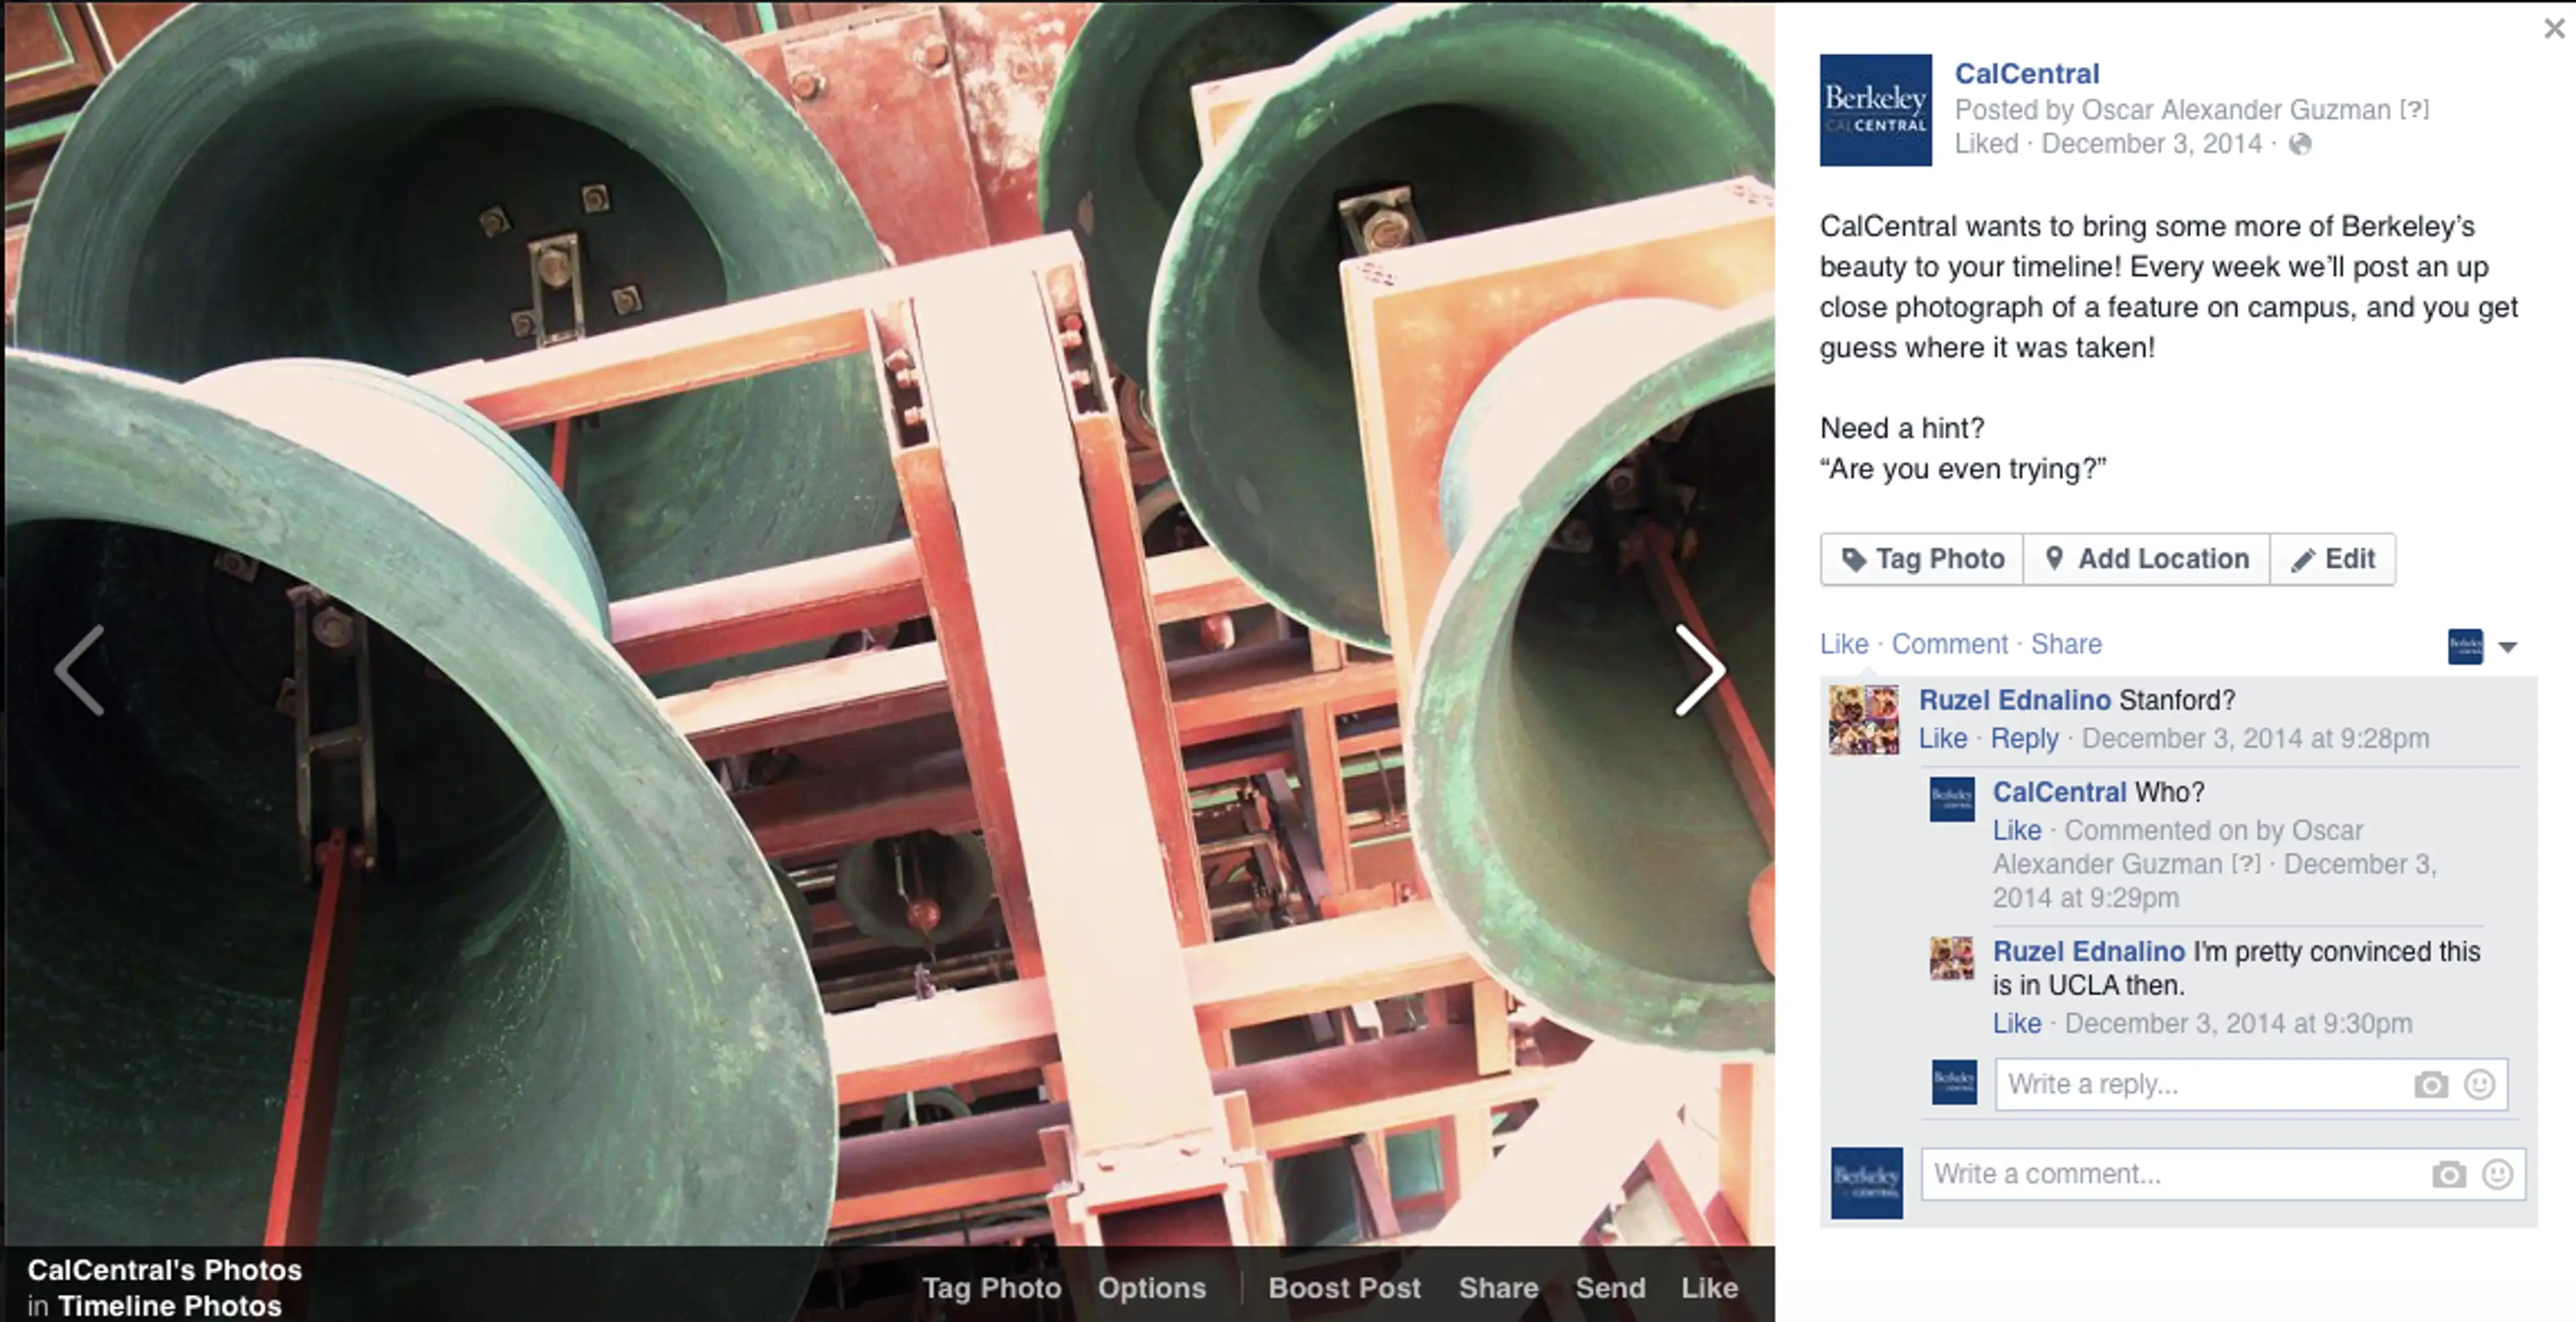Reply to Ruzel Ednalino's Stanford comment
The height and width of the screenshot is (1322, 2576).
click(x=2024, y=739)
